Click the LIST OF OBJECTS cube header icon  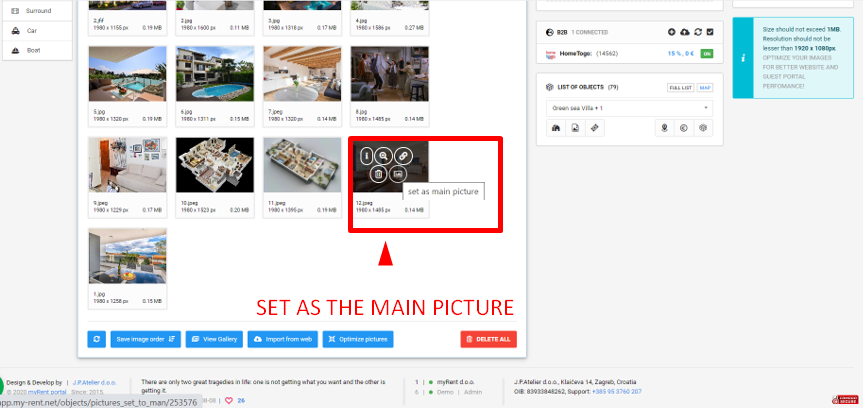coord(549,87)
